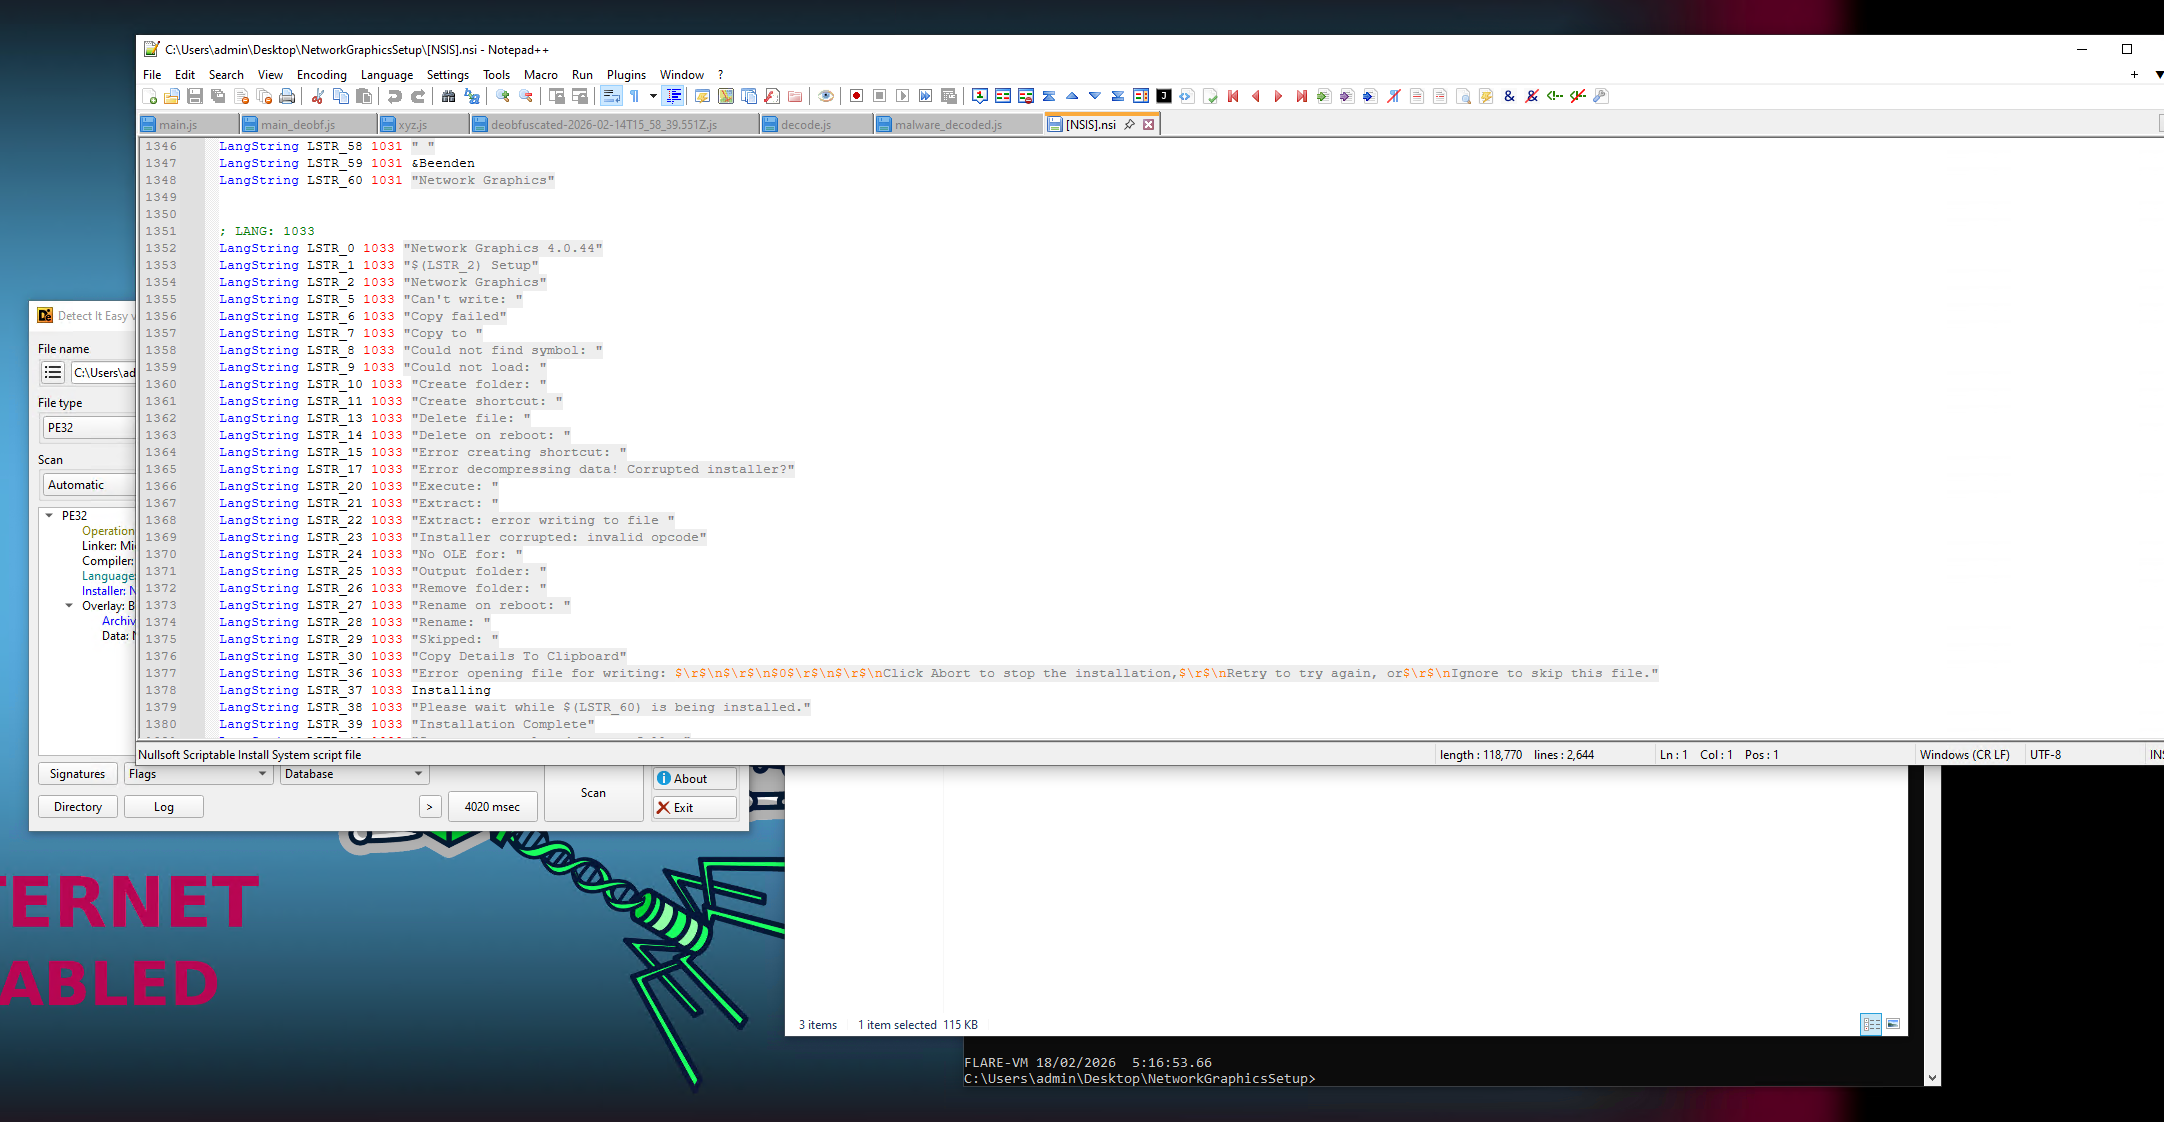Click the blue downward triangle toolbar icon

(x=1095, y=96)
